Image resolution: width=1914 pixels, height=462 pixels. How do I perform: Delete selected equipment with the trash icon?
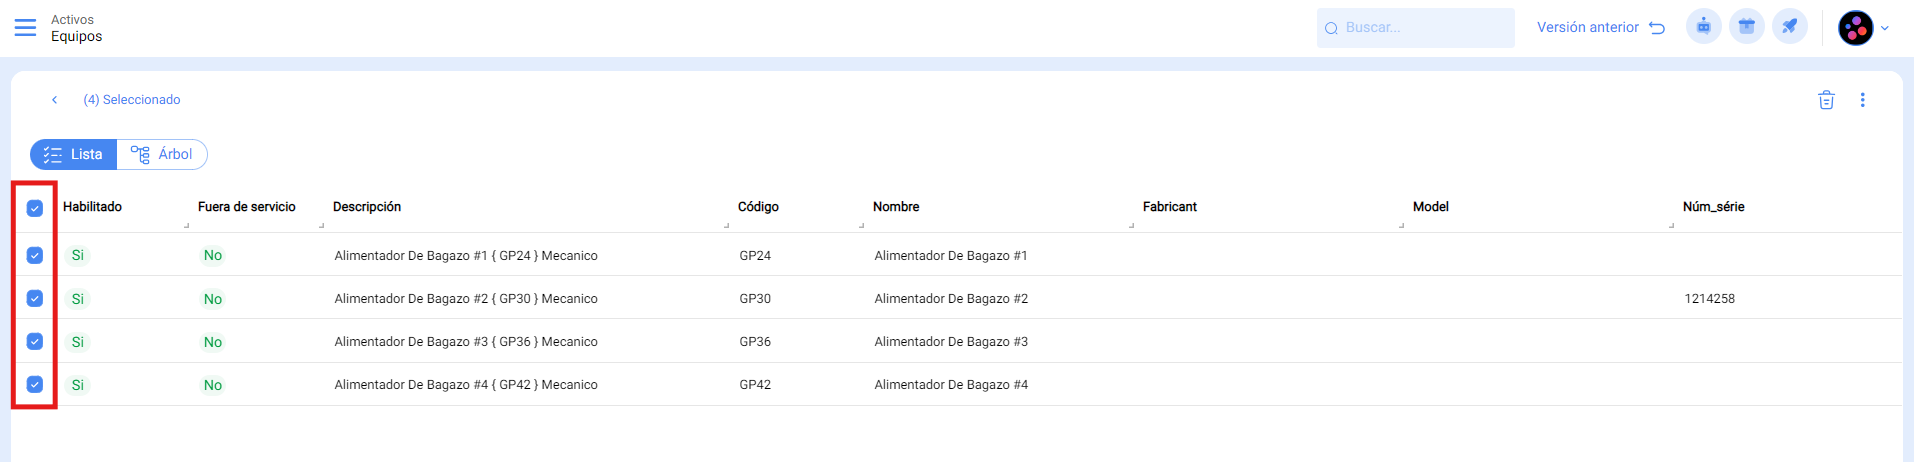(x=1826, y=100)
